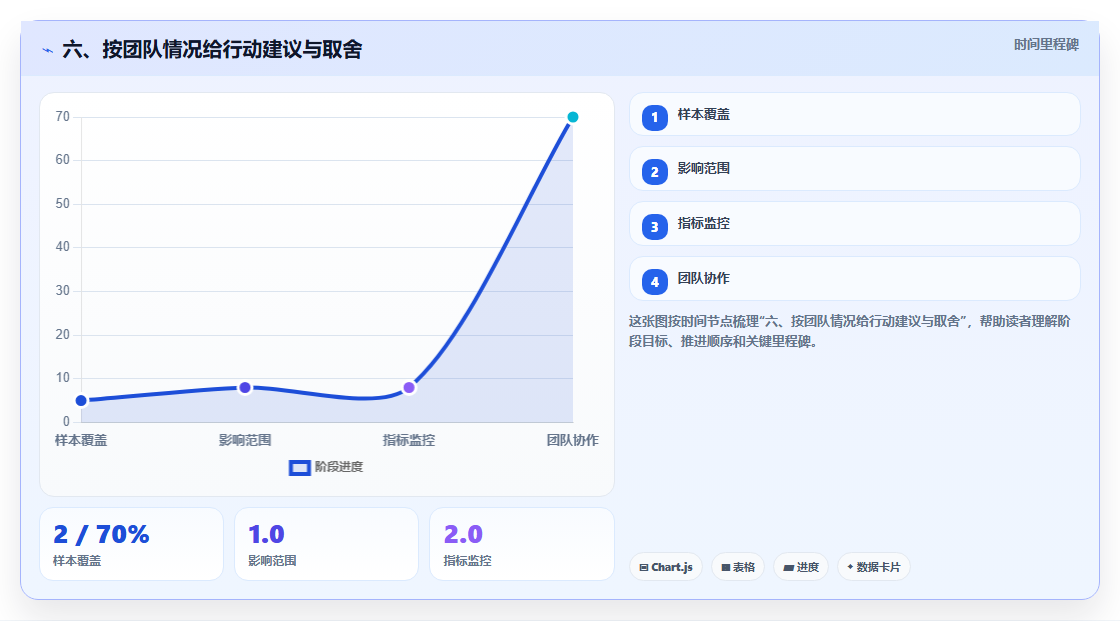Click the numbered badge 3 for 指标监控

point(654,227)
